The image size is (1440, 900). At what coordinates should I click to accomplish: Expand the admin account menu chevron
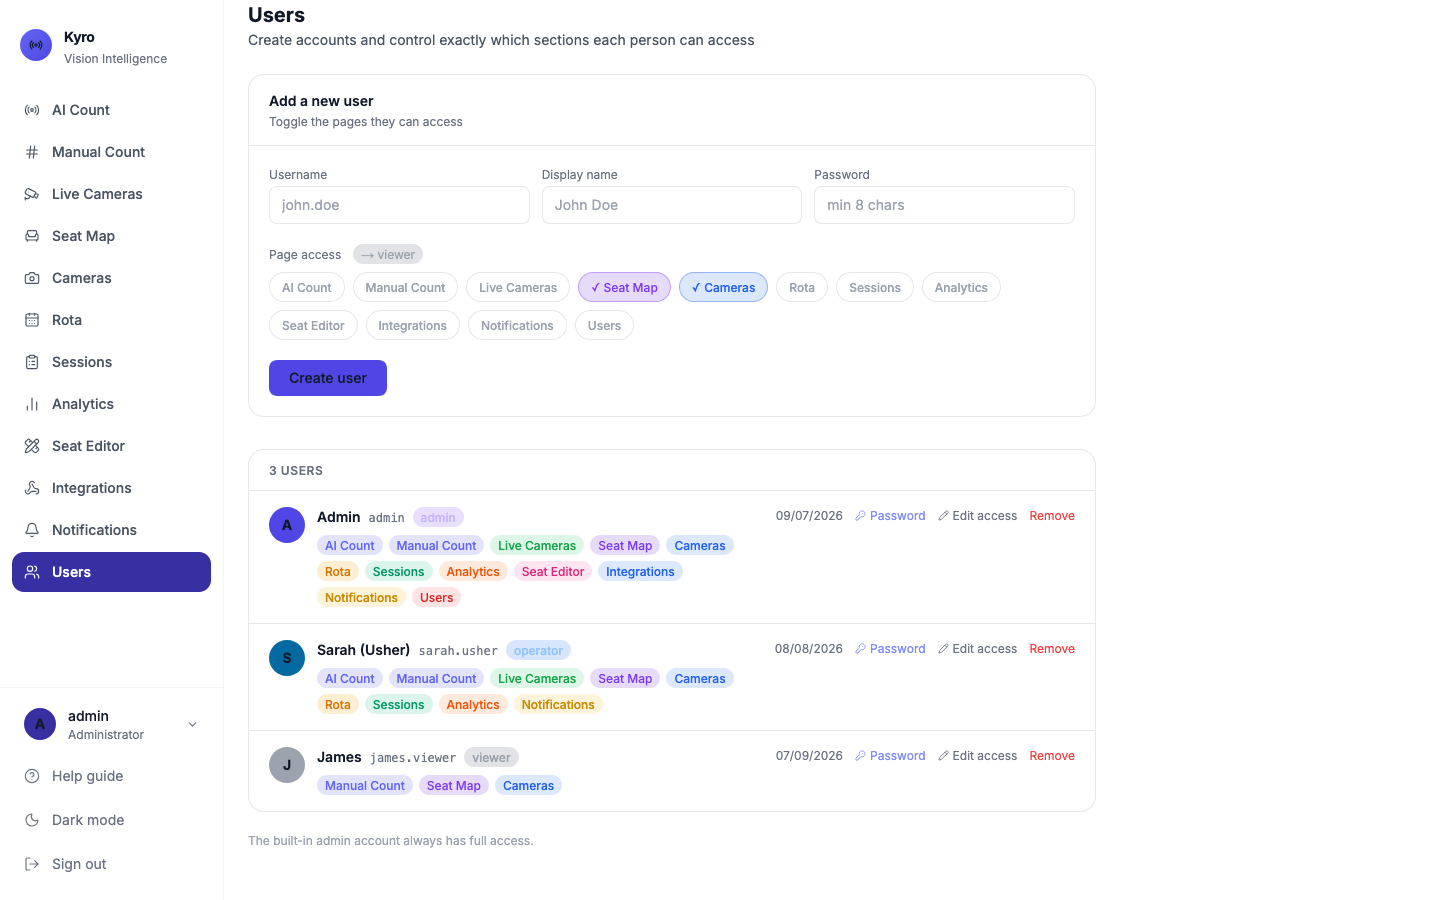tap(193, 725)
